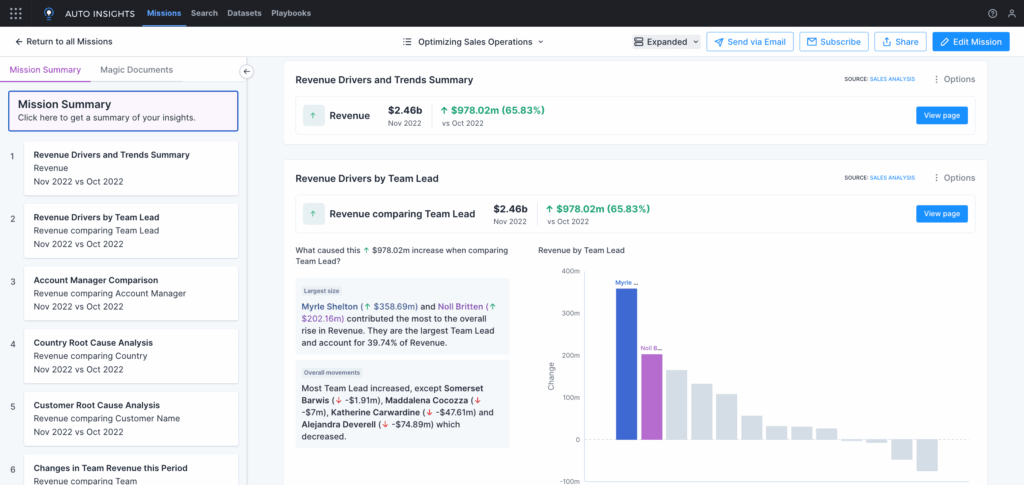Open the help question mark icon

992,13
